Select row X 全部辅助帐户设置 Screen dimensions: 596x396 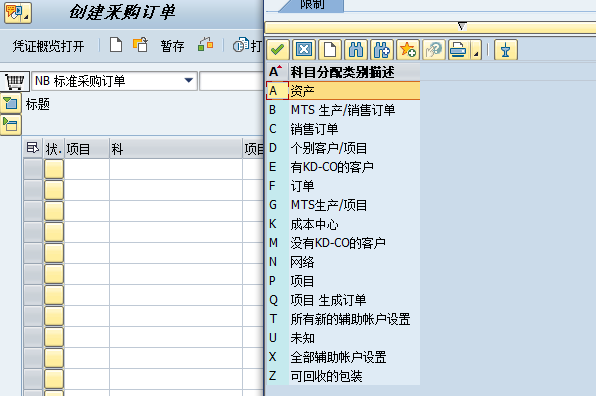(343, 357)
